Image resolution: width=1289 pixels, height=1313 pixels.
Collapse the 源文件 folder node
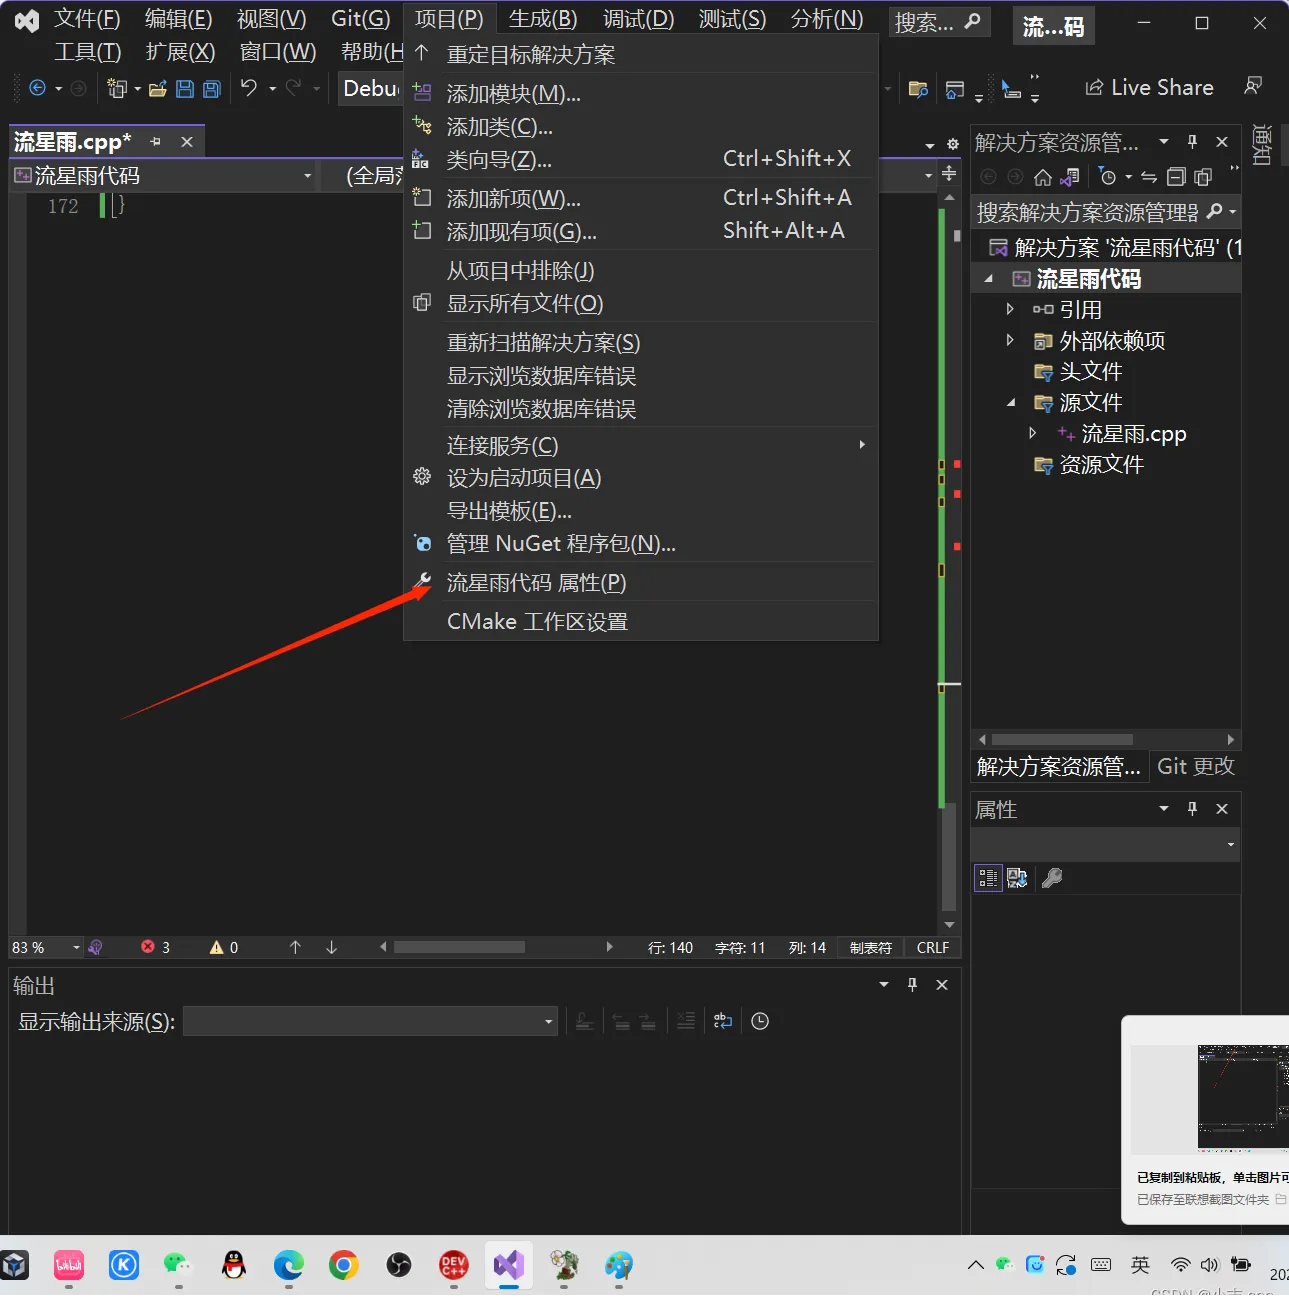pos(1011,403)
